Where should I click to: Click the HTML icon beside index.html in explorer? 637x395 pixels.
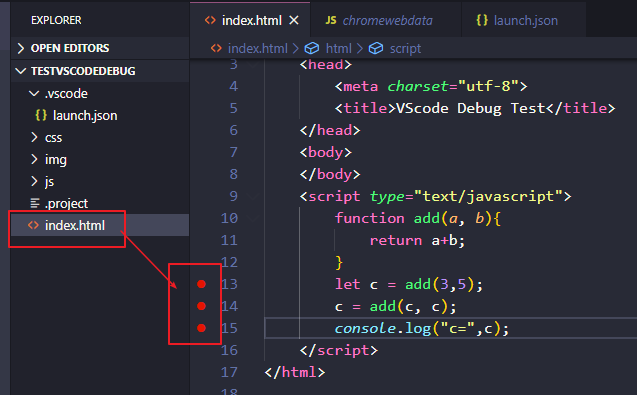tap(33, 225)
